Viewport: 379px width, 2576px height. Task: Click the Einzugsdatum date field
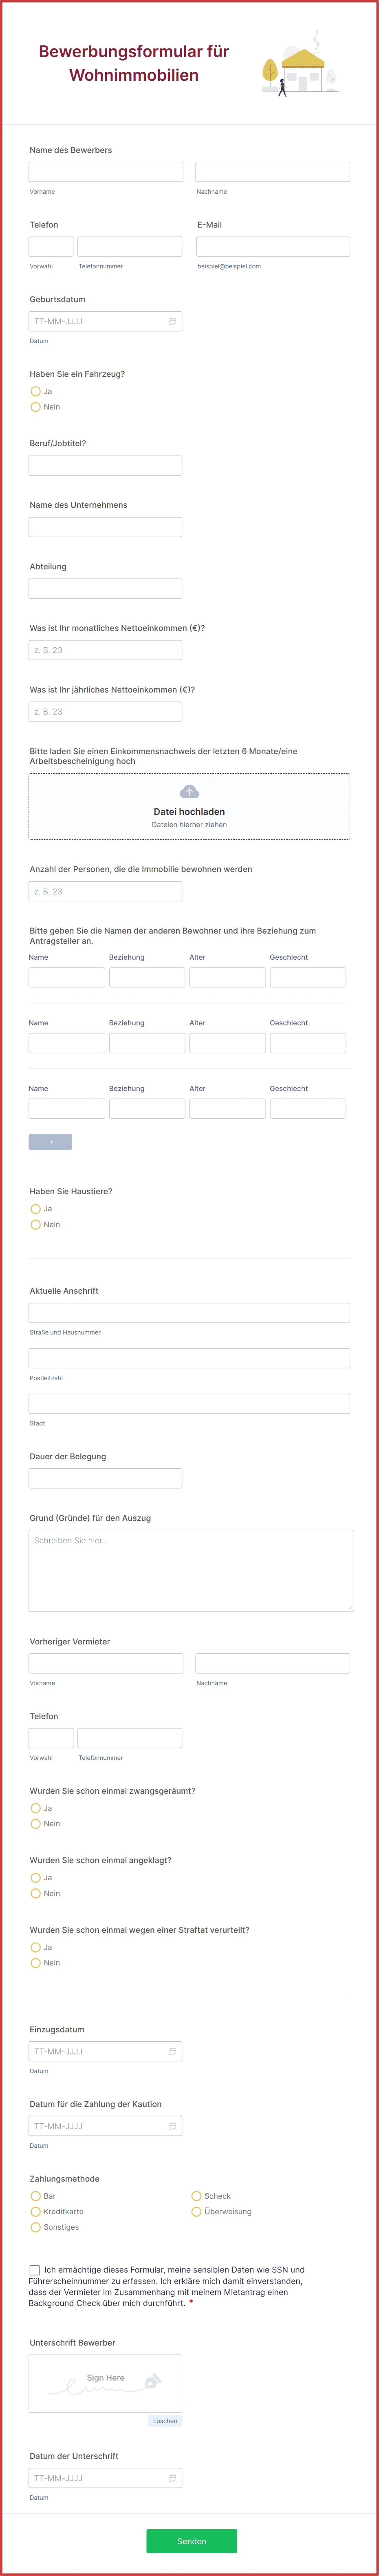pyautogui.click(x=105, y=2051)
